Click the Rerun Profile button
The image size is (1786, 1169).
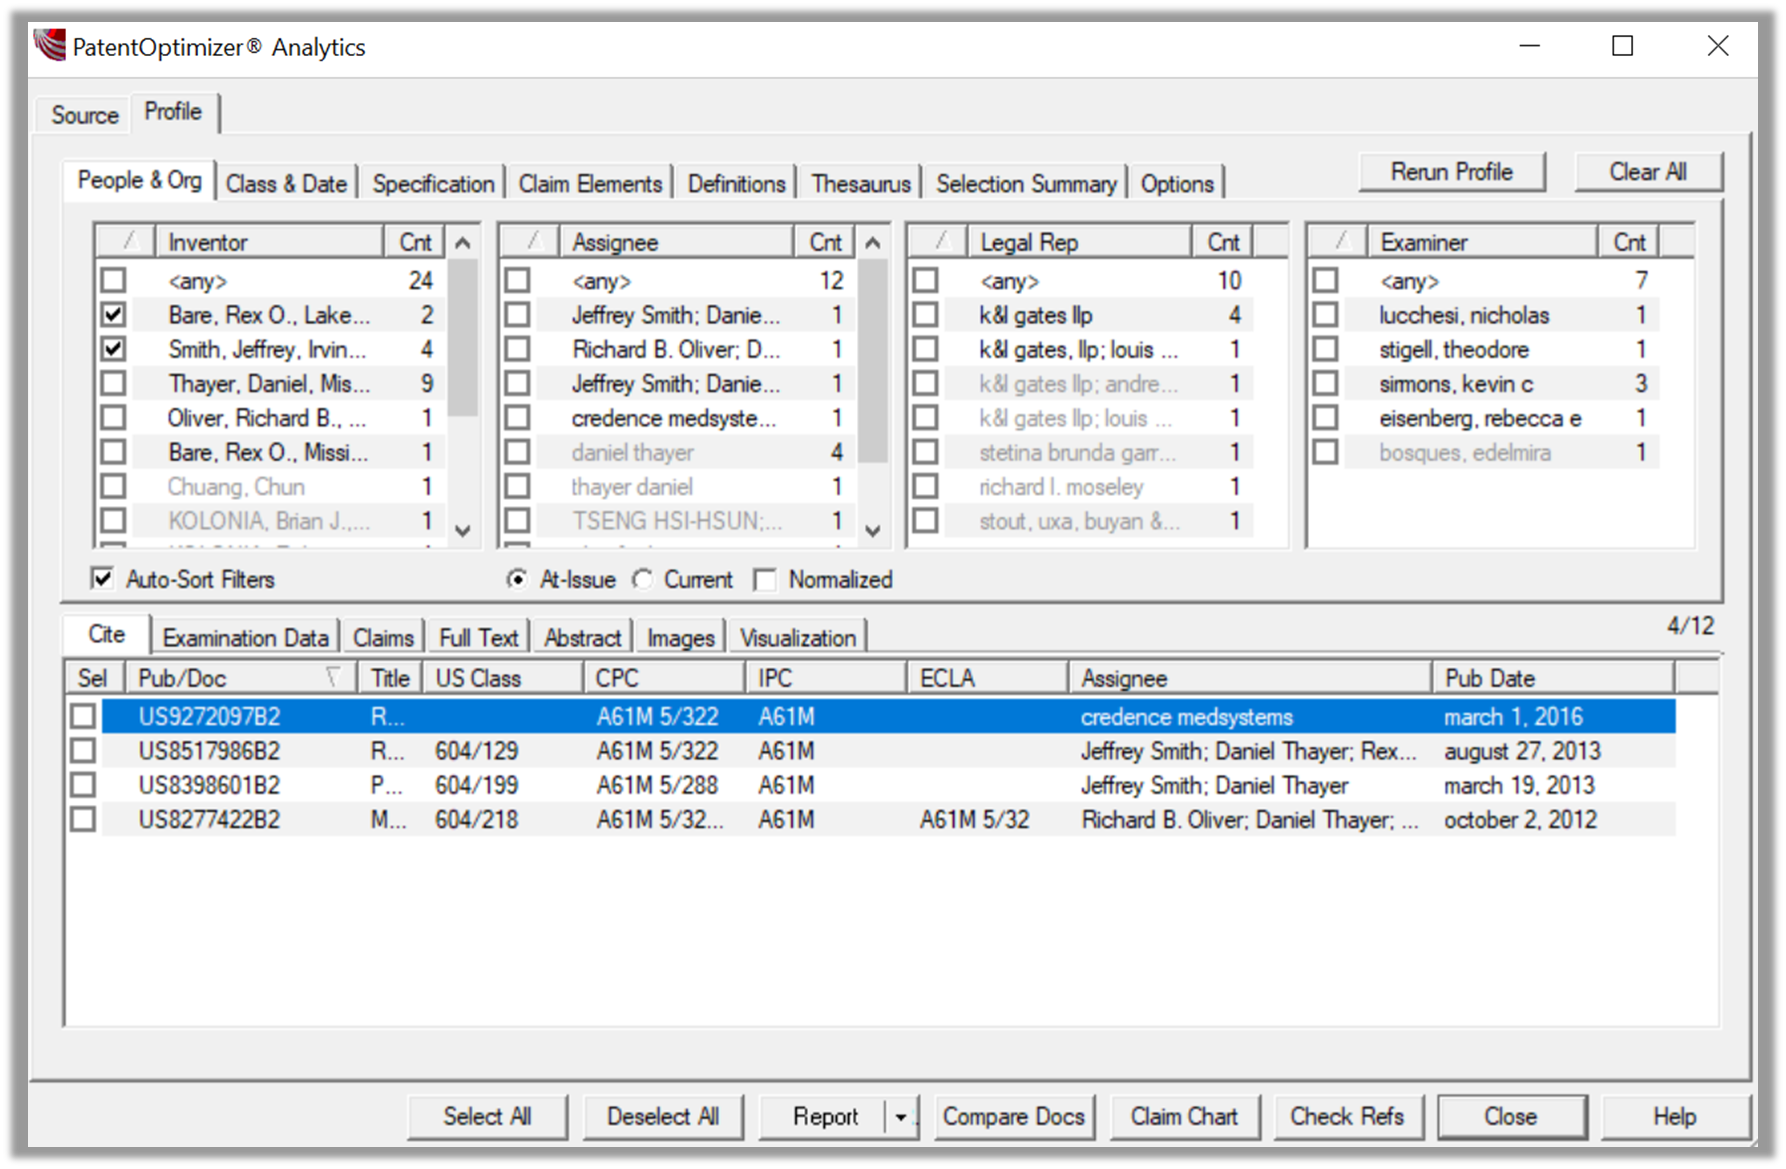1452,172
